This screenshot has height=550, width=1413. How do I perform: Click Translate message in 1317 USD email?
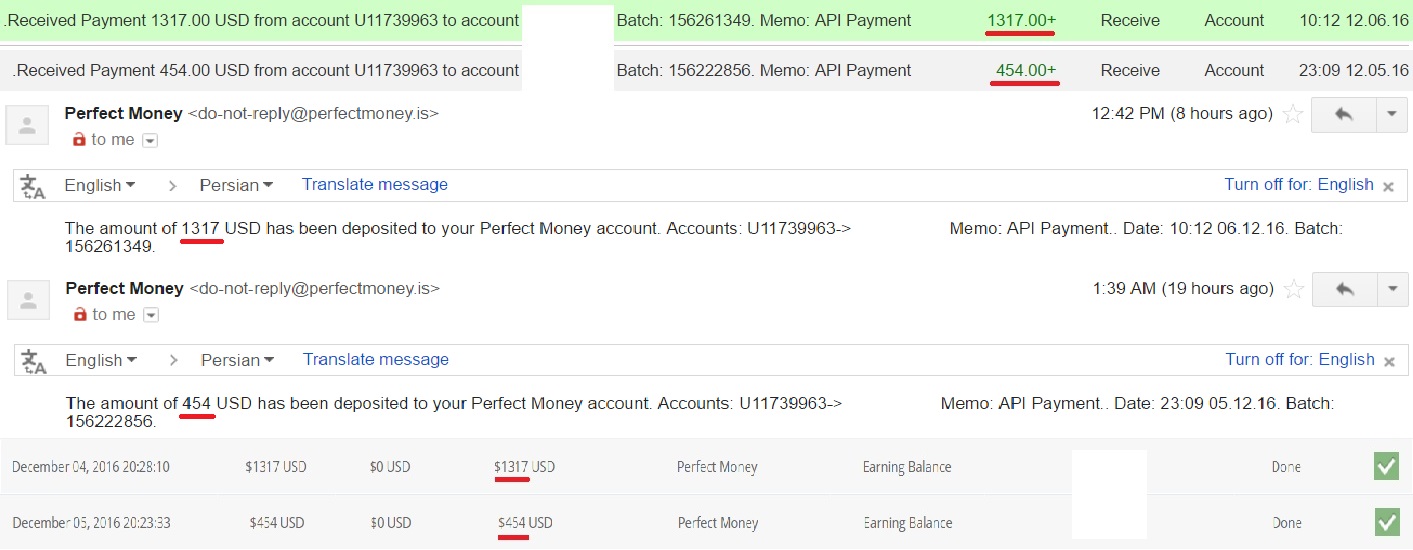point(375,185)
